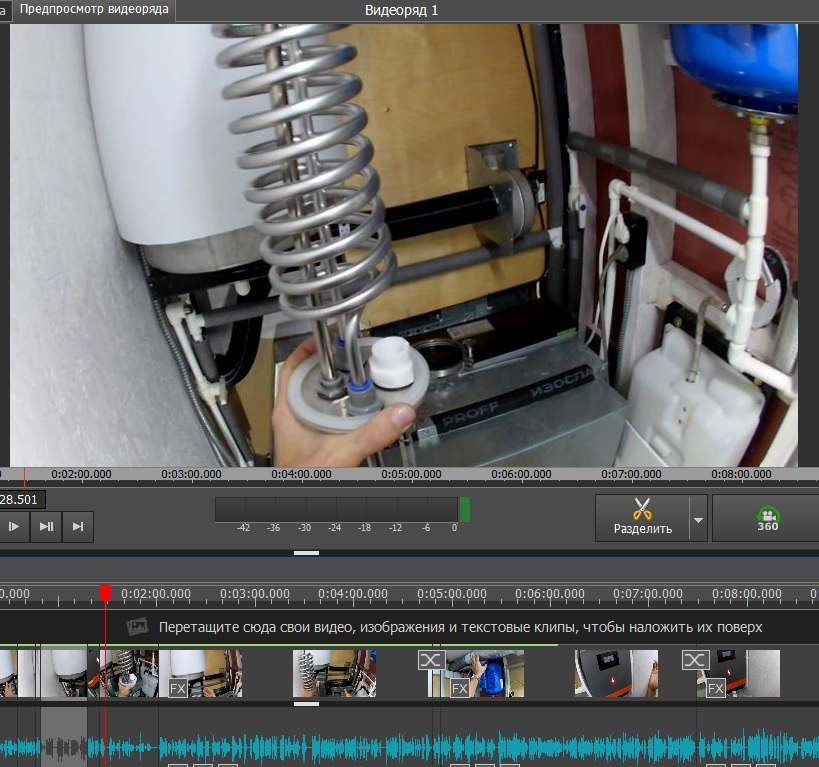Select the orange control panel clip

pyautogui.click(x=616, y=673)
